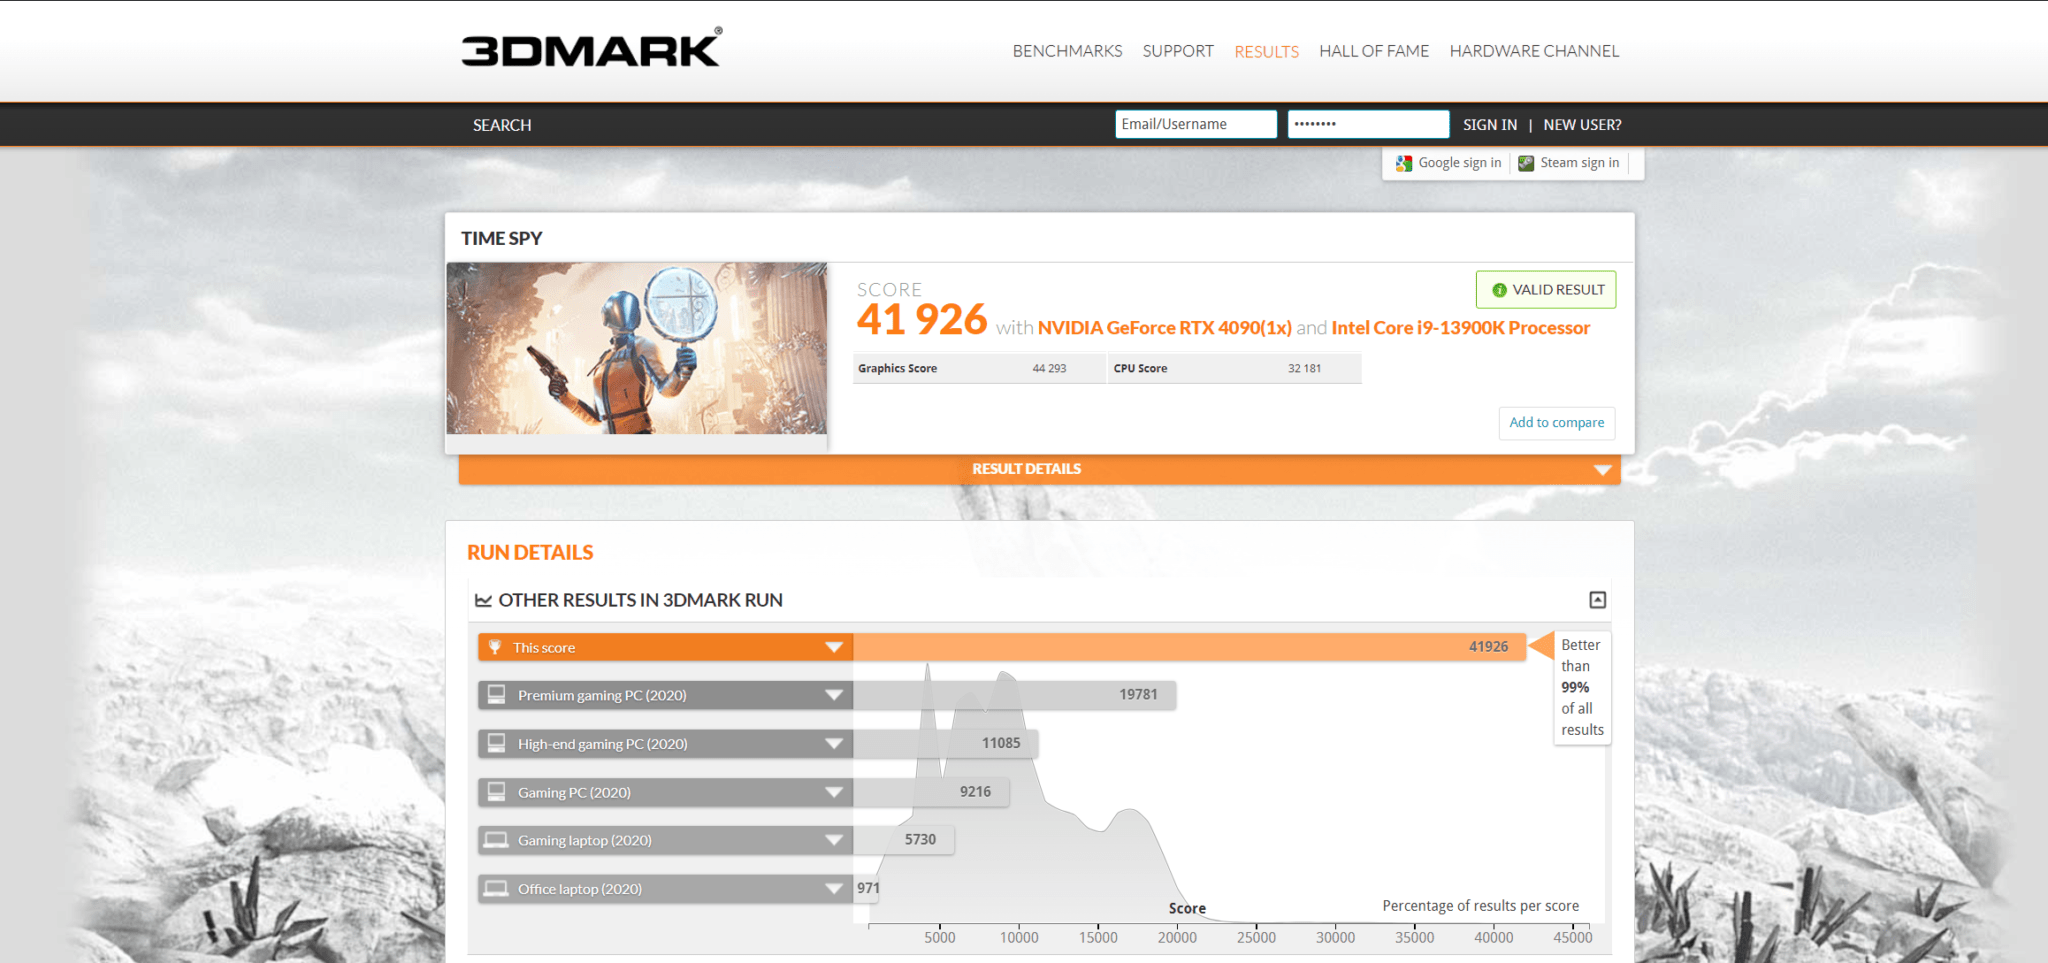Expand the Gaming laptop (2020) dropdown
The image size is (2048, 963).
tap(833, 840)
